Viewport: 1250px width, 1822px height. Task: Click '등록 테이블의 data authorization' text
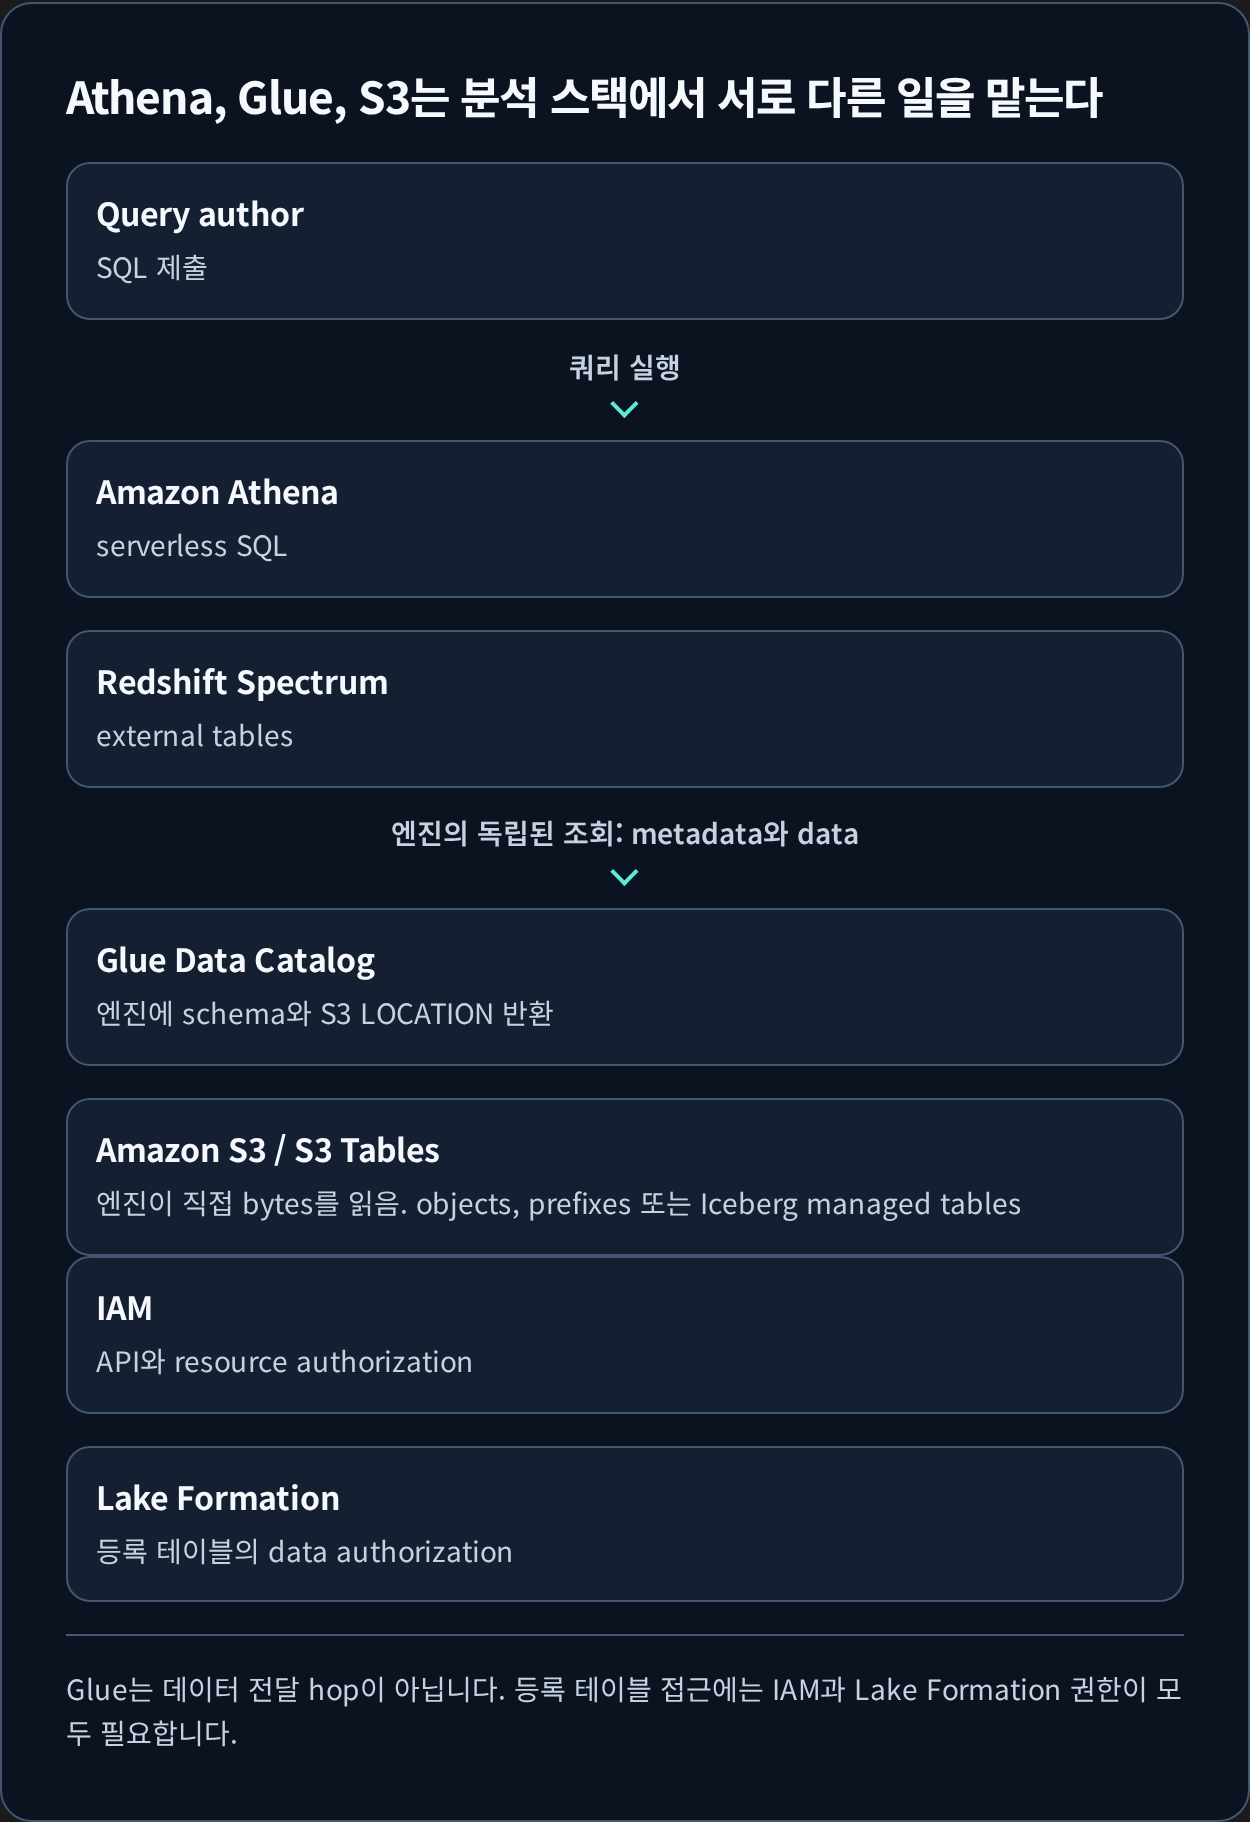tap(304, 1552)
